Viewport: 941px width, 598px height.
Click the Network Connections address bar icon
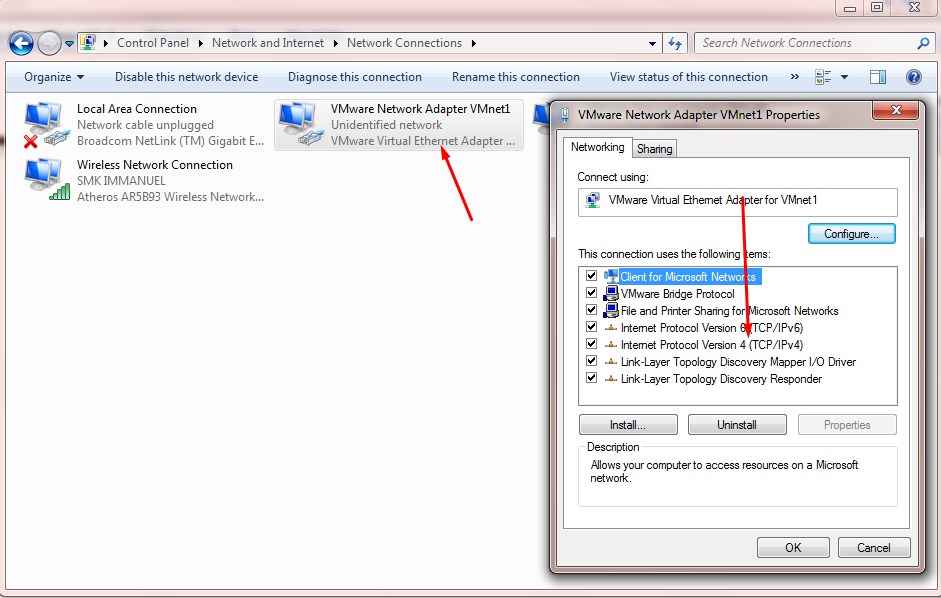(88, 43)
